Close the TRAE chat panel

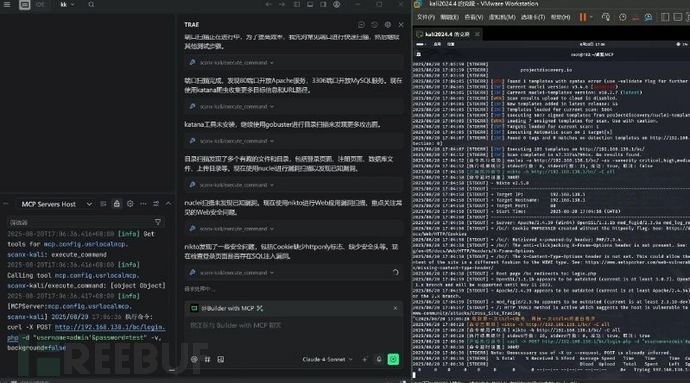tap(400, 25)
